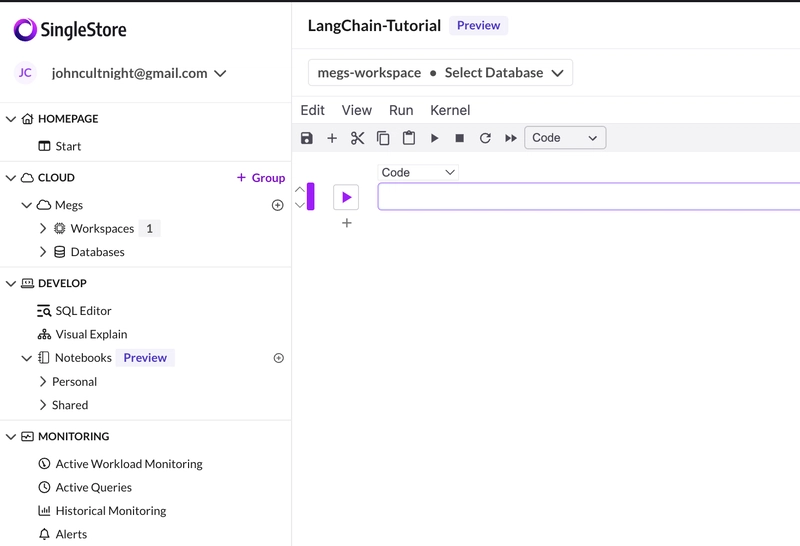Insert a cell with the toolbar plus icon
The image size is (800, 546).
click(x=332, y=138)
